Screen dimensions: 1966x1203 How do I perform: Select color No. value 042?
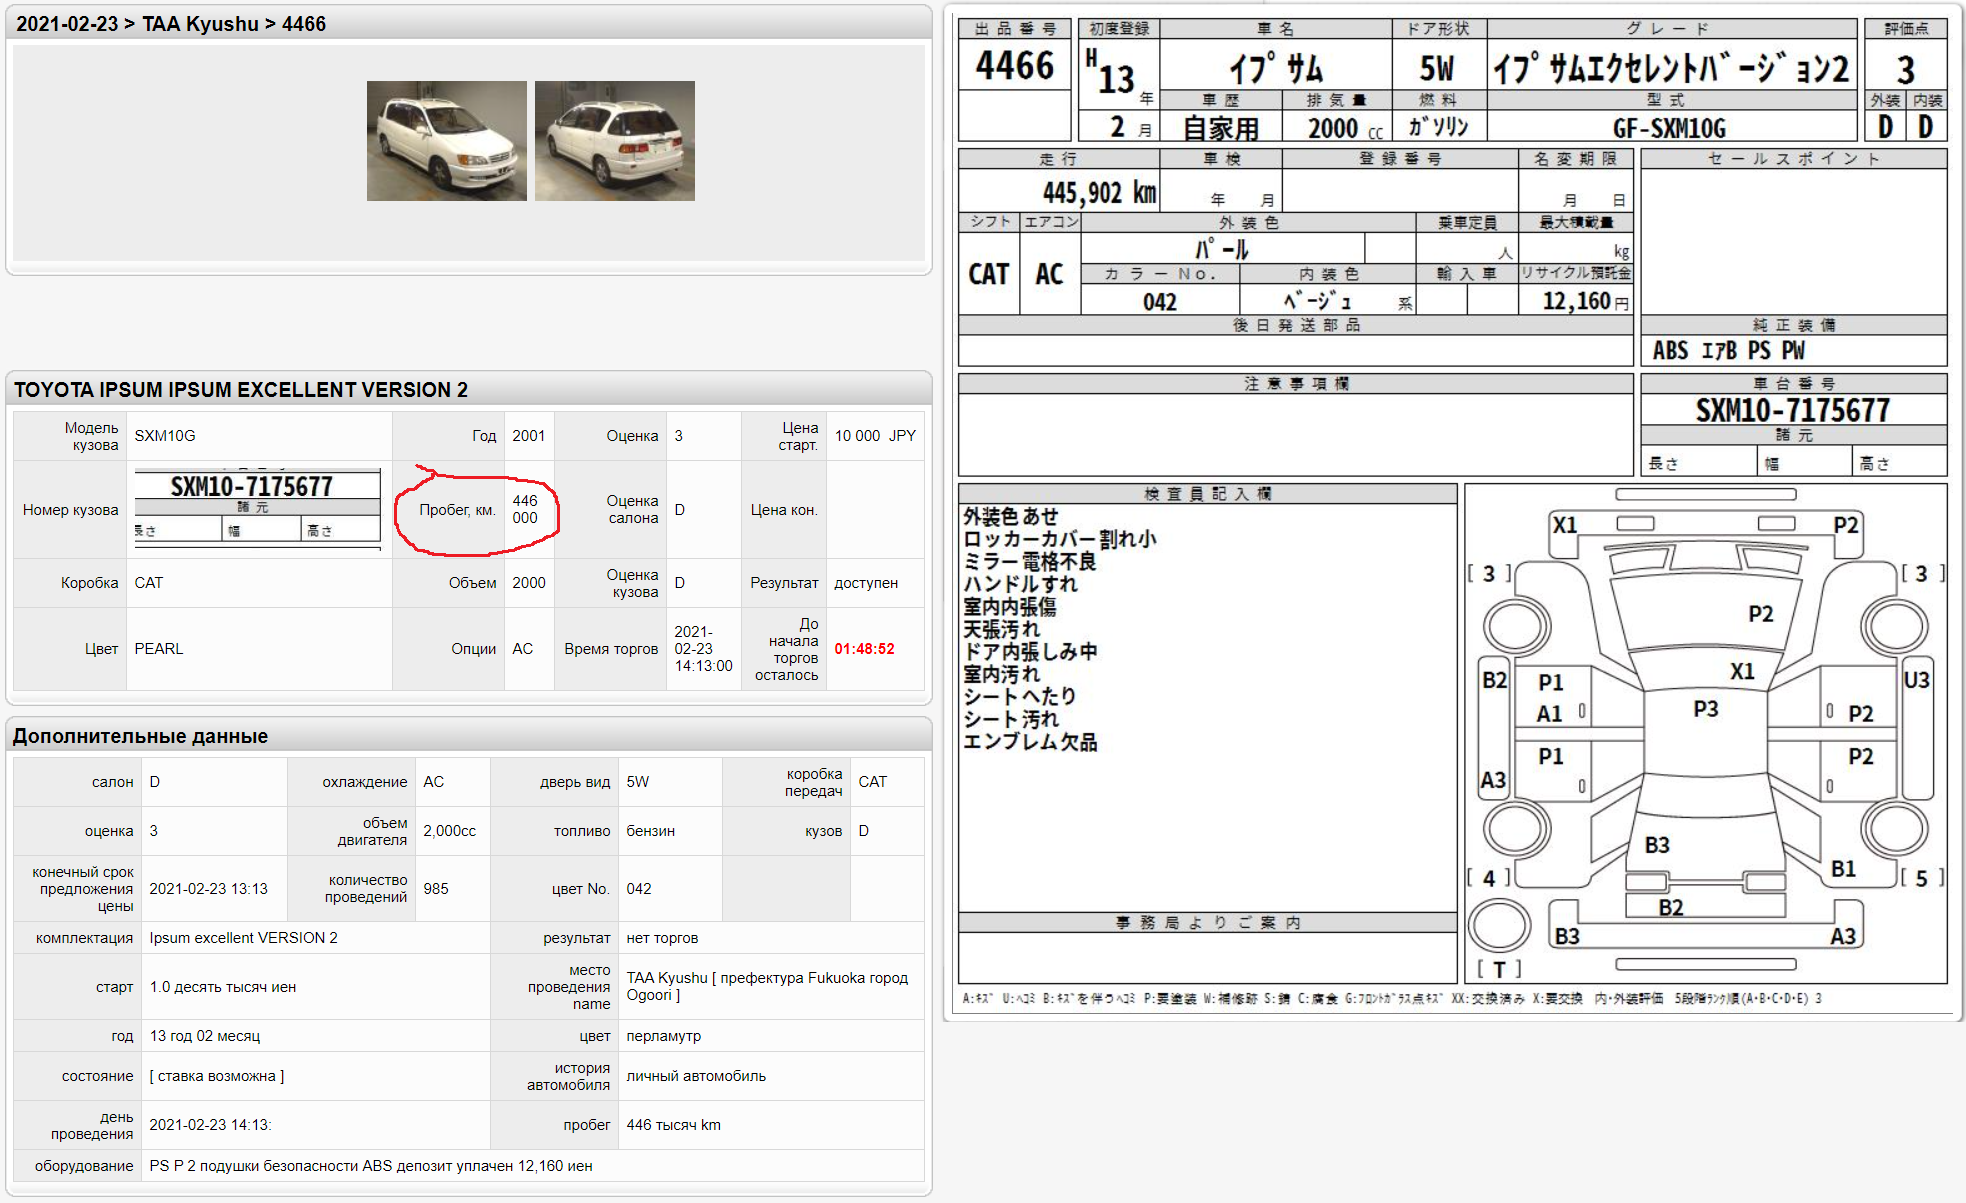[x=639, y=889]
